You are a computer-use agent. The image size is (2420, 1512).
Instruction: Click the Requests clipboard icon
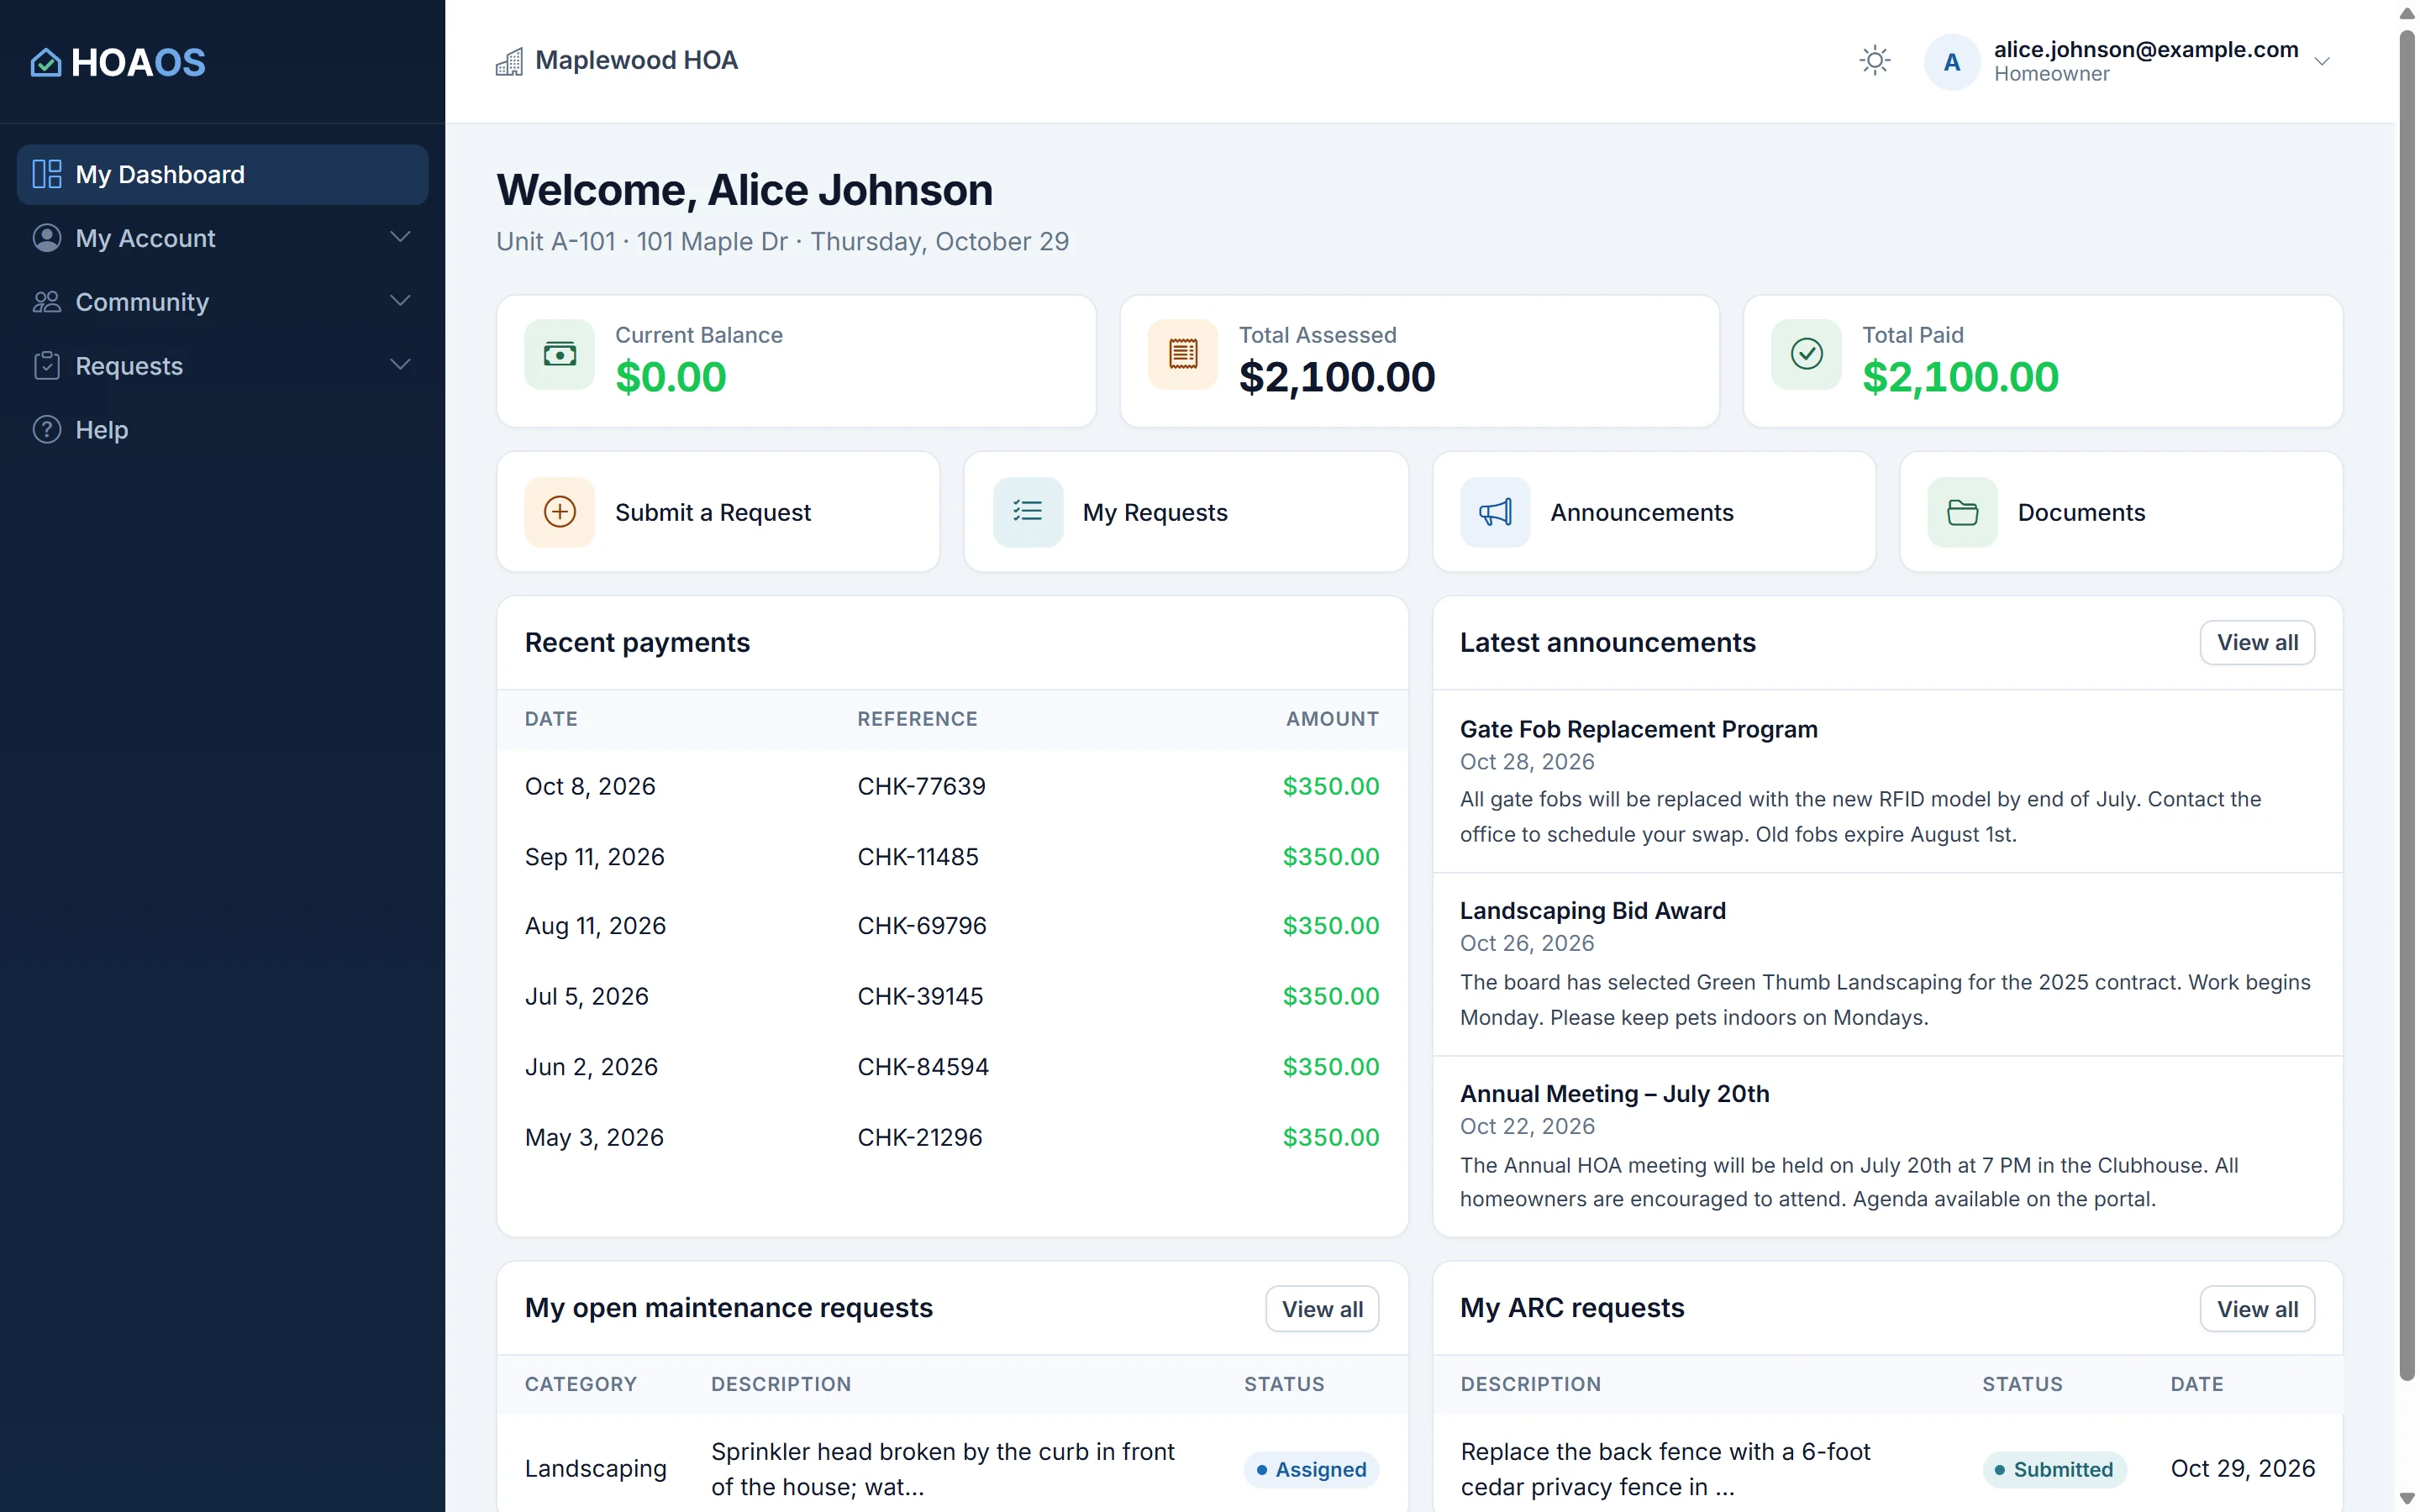click(x=46, y=366)
